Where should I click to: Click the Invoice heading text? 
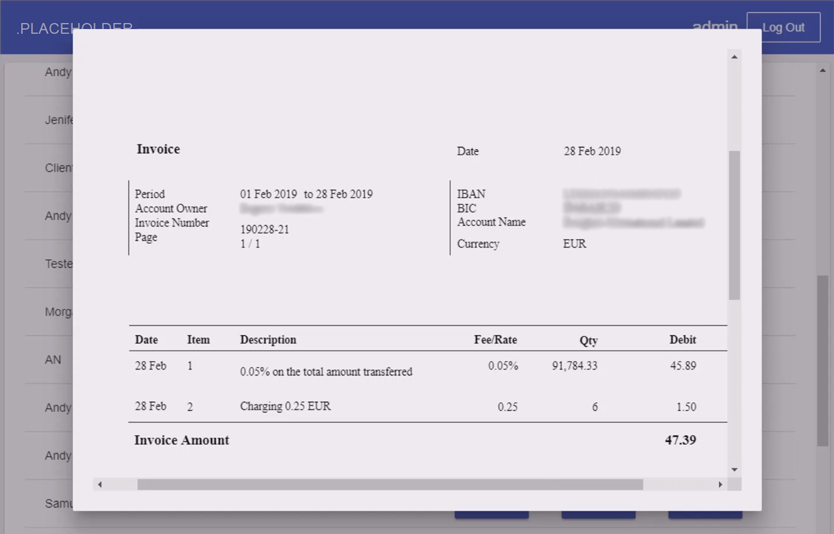click(x=158, y=149)
